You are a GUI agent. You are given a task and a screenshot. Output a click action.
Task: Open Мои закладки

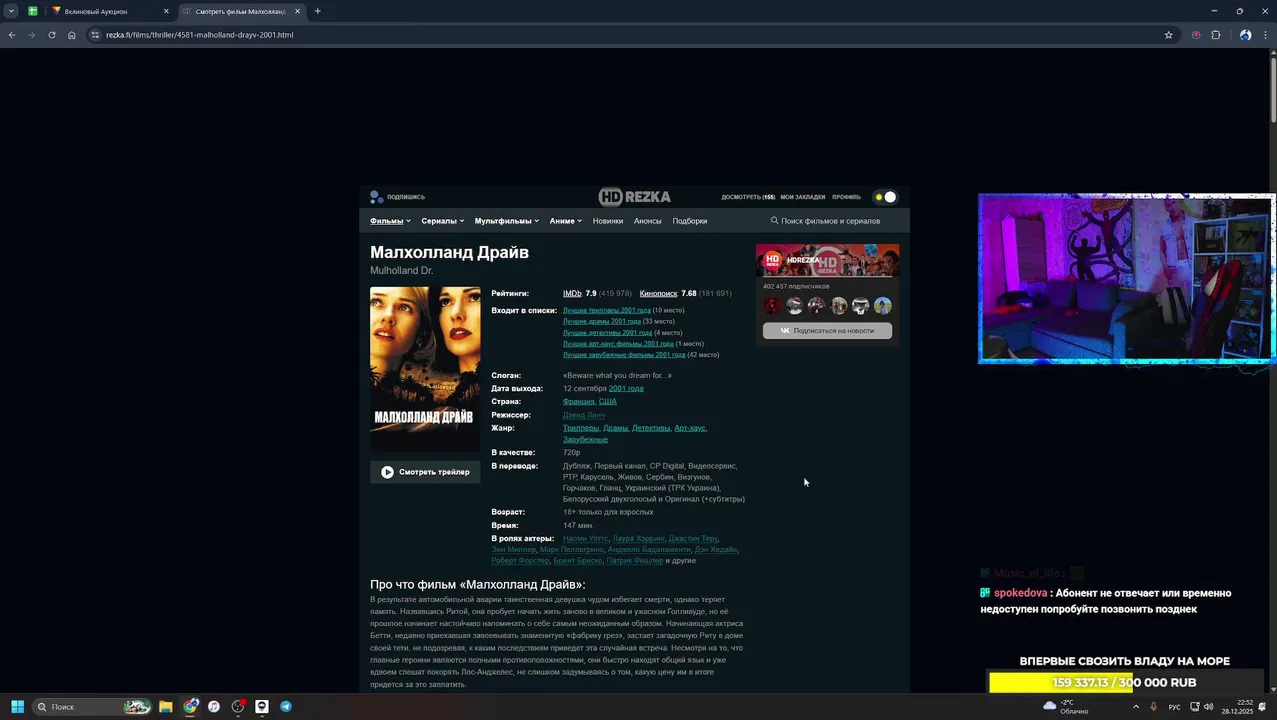pos(803,197)
